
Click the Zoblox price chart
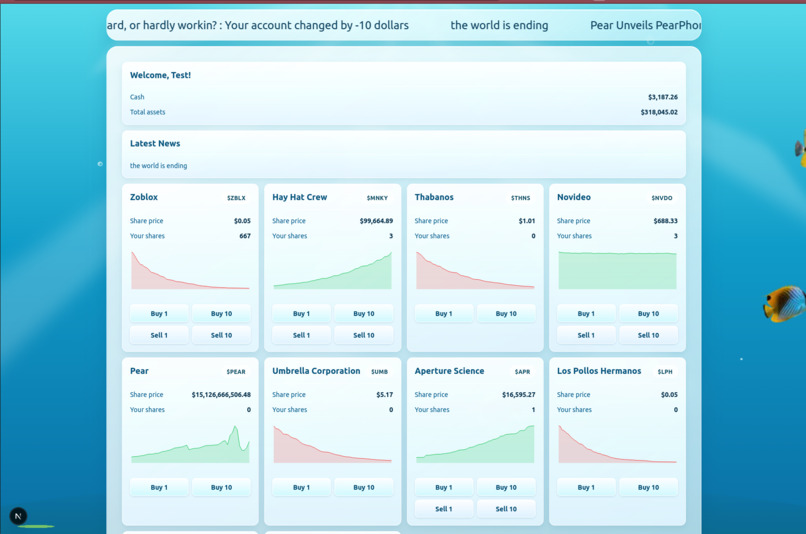tap(190, 270)
